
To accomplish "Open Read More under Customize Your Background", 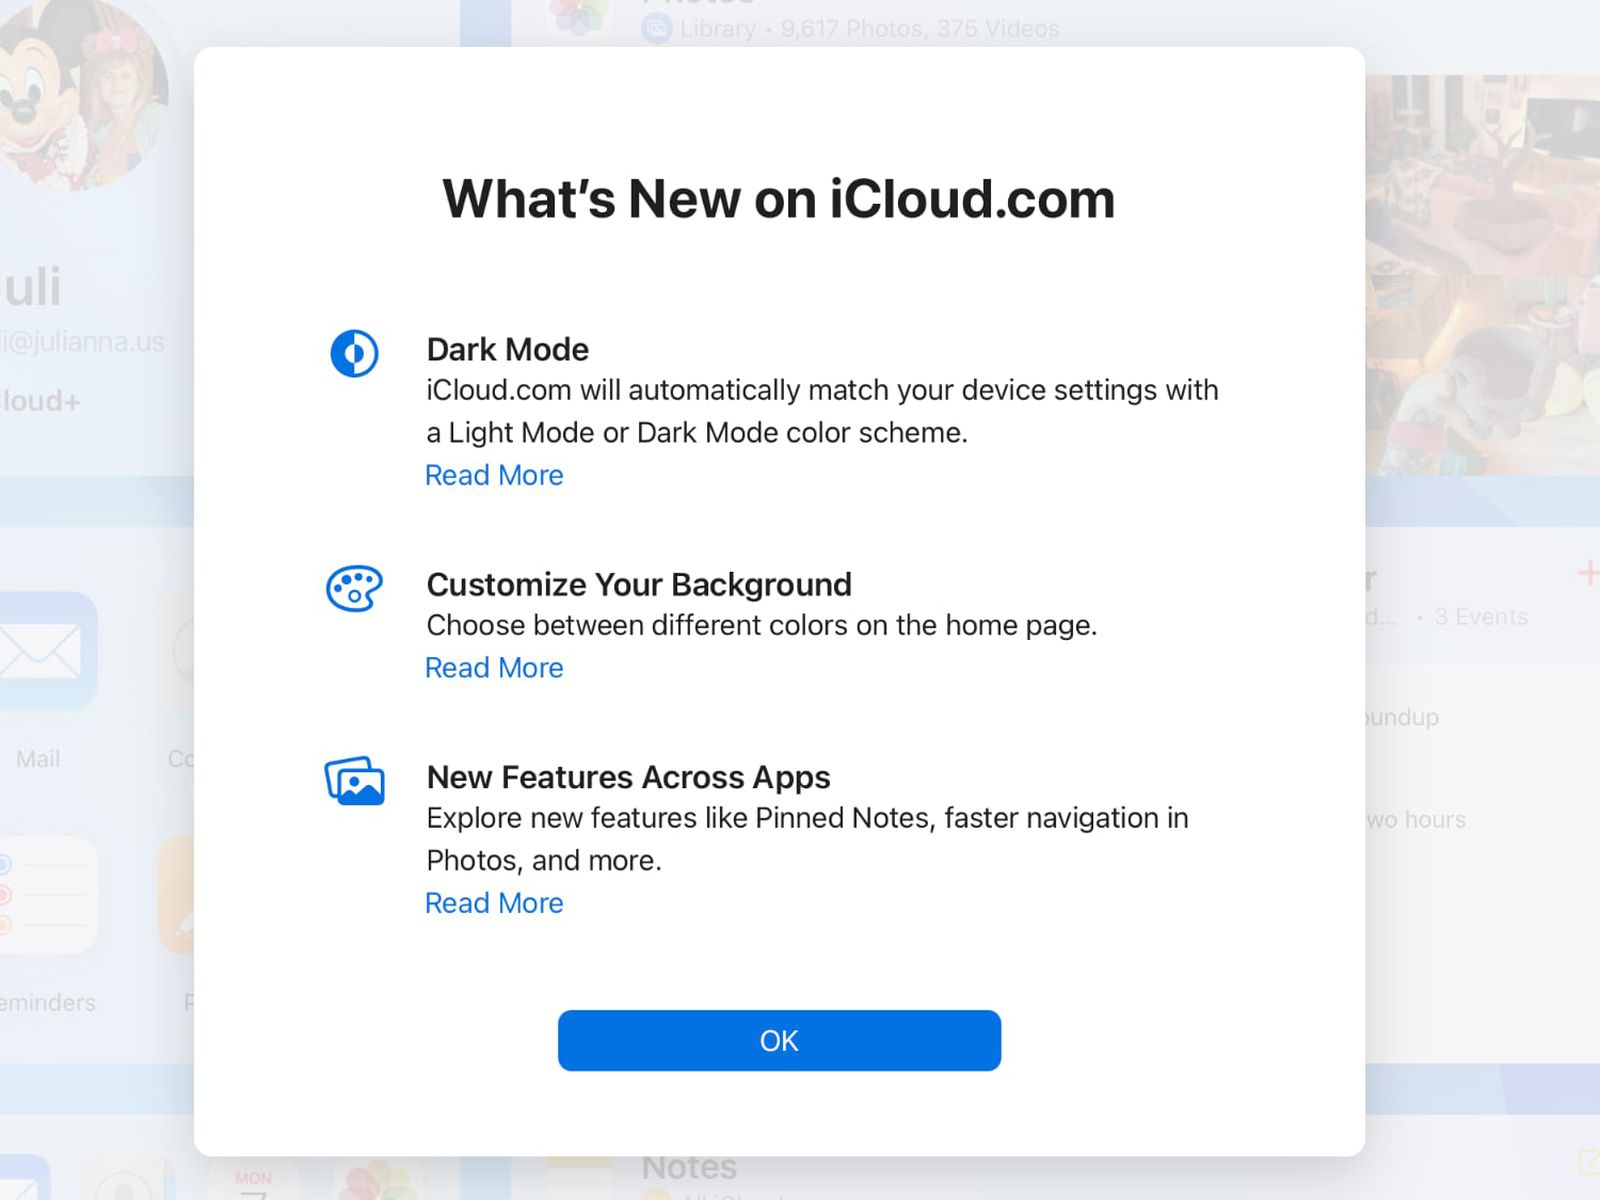I will [494, 668].
